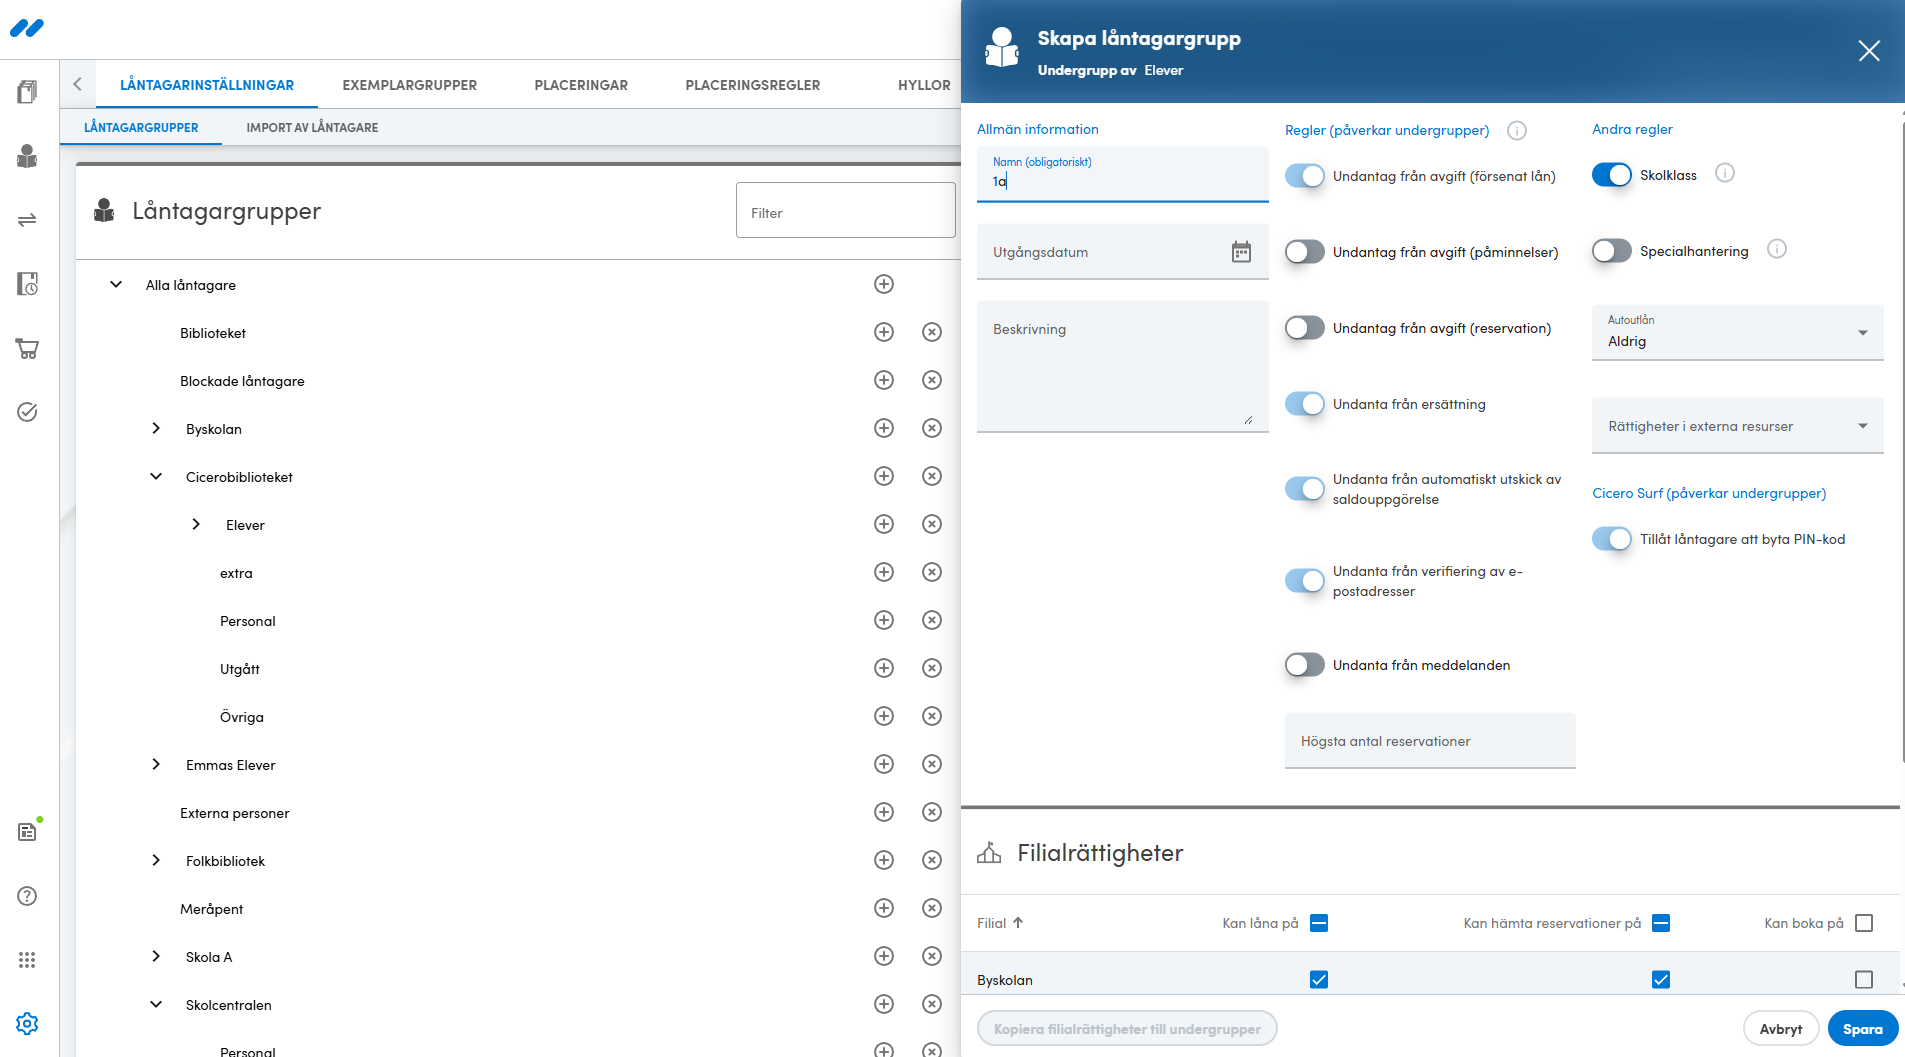This screenshot has width=1905, height=1057.
Task: Delete the Cicerobiblioteket group
Action: [x=932, y=476]
